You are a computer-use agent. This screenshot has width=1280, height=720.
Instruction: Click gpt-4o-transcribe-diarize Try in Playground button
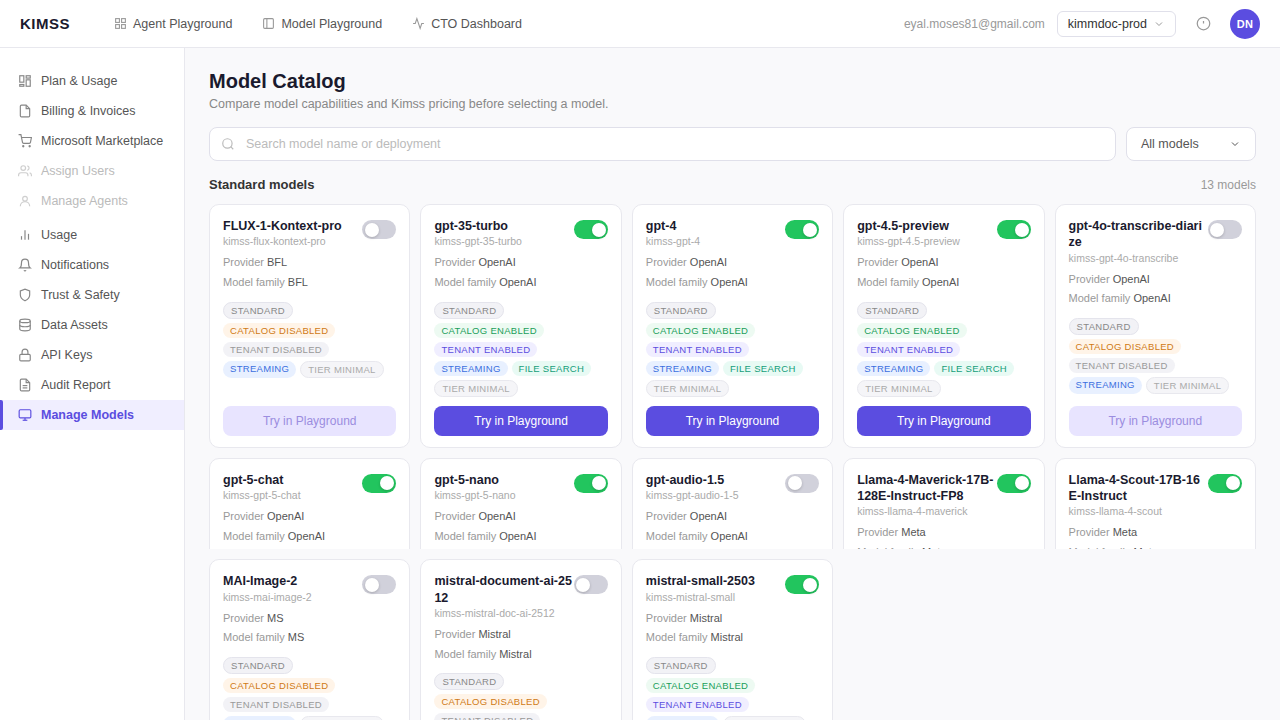(1155, 421)
